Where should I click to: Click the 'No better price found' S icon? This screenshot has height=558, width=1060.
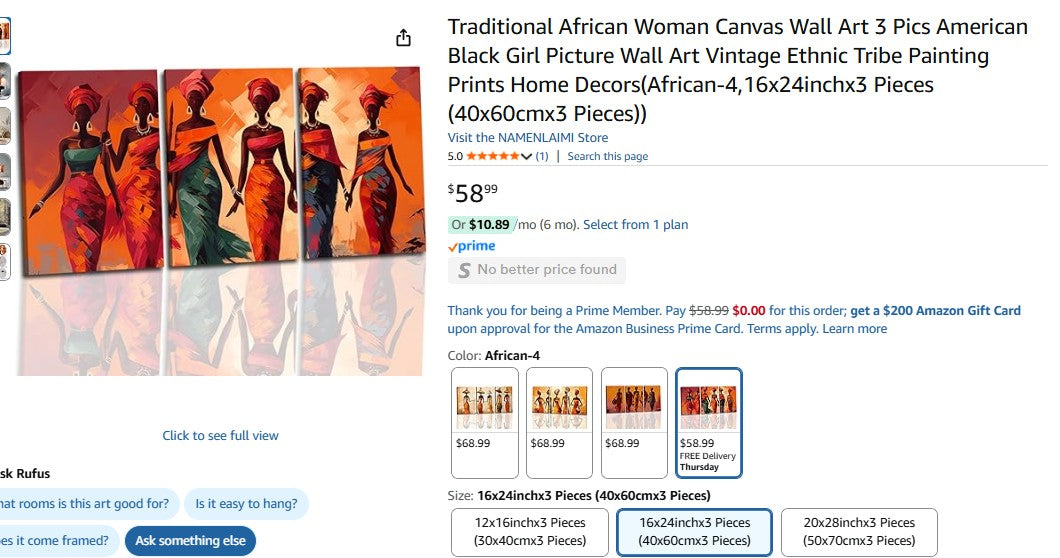pos(464,270)
